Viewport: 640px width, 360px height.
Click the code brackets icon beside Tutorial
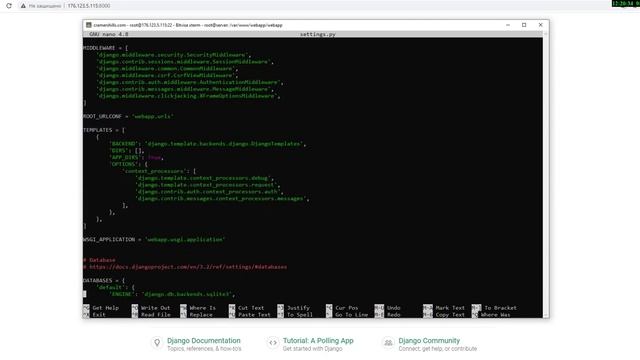click(x=273, y=343)
